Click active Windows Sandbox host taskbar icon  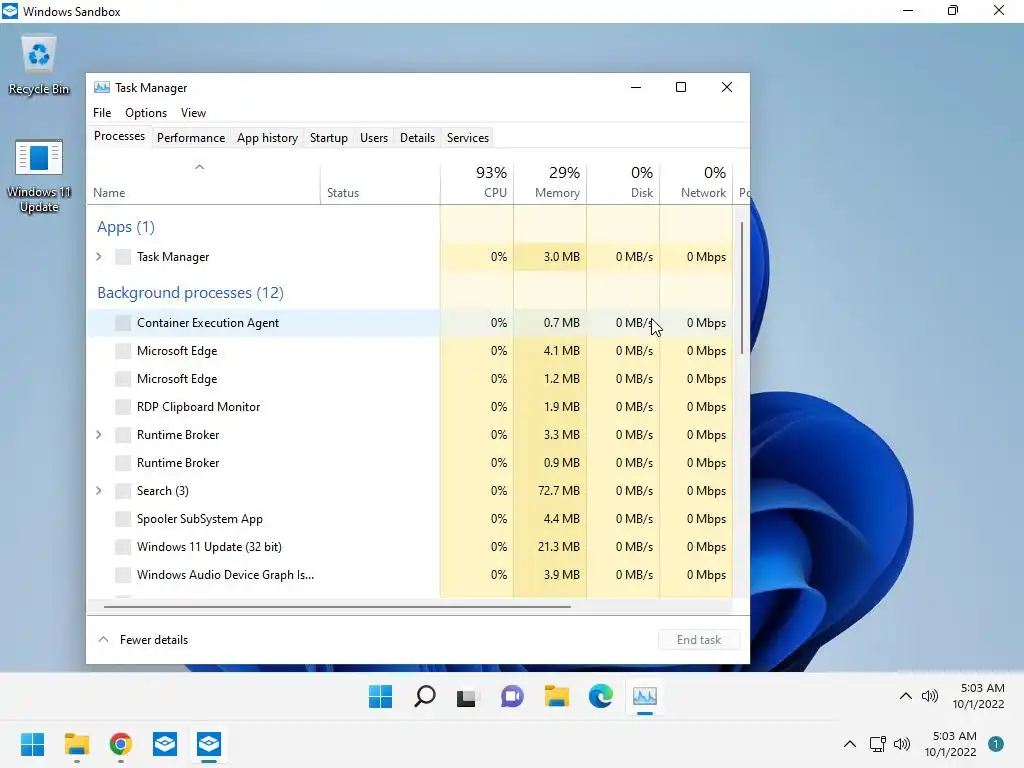(209, 744)
